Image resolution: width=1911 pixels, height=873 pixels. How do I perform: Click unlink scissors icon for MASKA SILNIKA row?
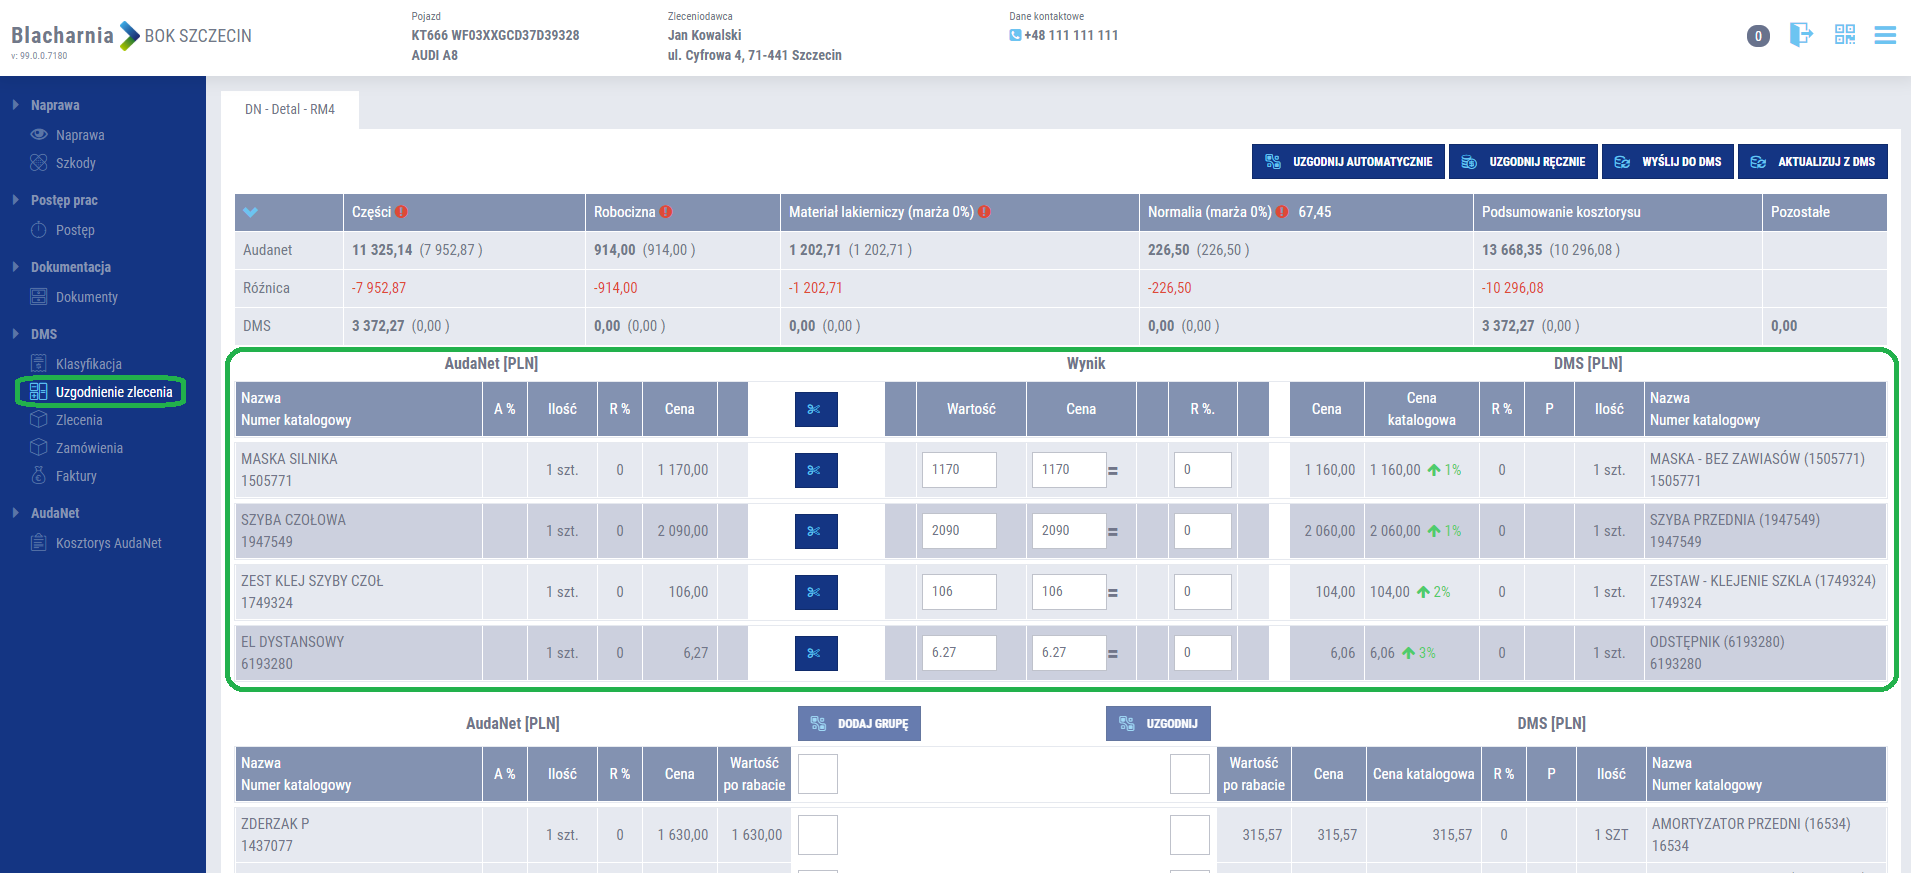[x=816, y=470]
